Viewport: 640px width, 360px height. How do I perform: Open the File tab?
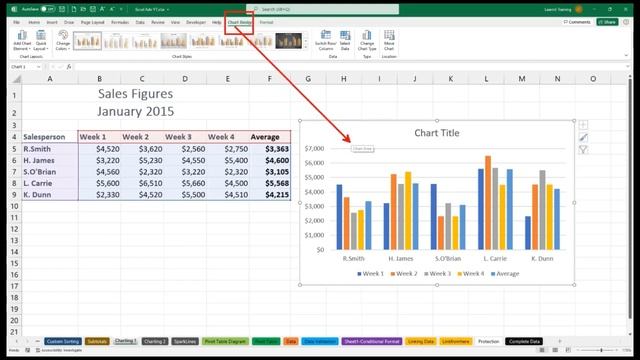coord(16,22)
